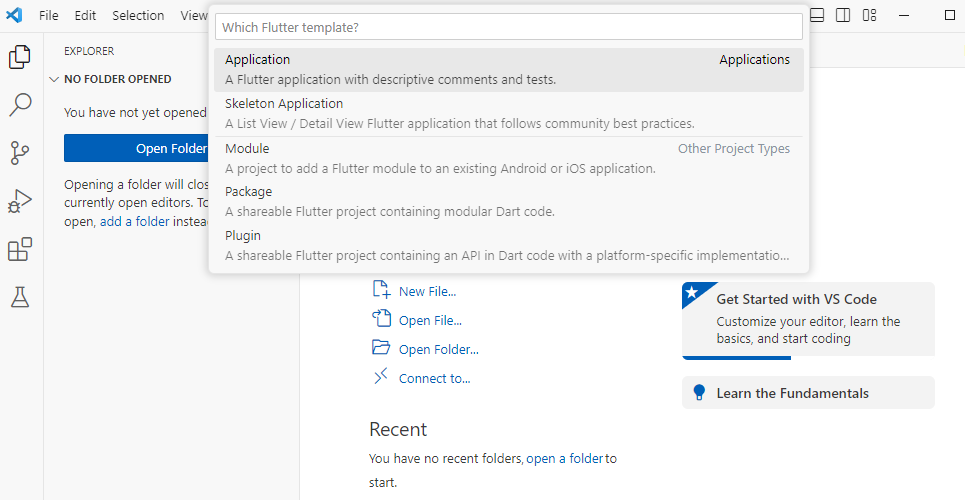The height and width of the screenshot is (500, 965).
Task: Click the Connect to... link
Action: coord(434,379)
